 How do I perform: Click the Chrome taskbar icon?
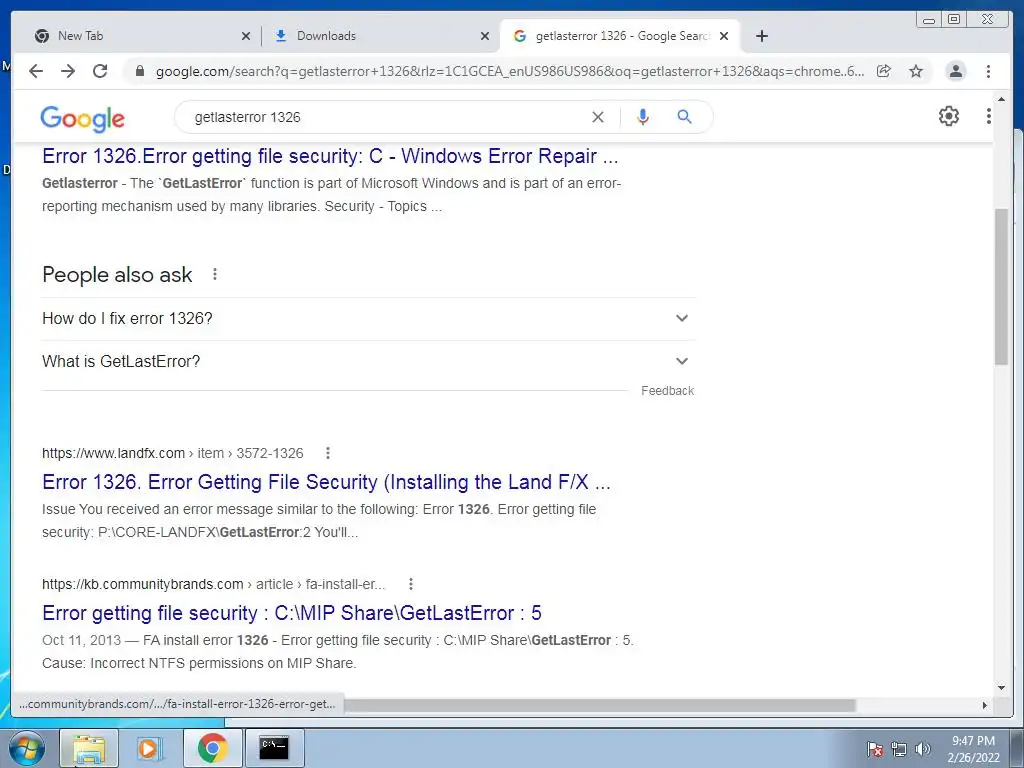point(212,748)
